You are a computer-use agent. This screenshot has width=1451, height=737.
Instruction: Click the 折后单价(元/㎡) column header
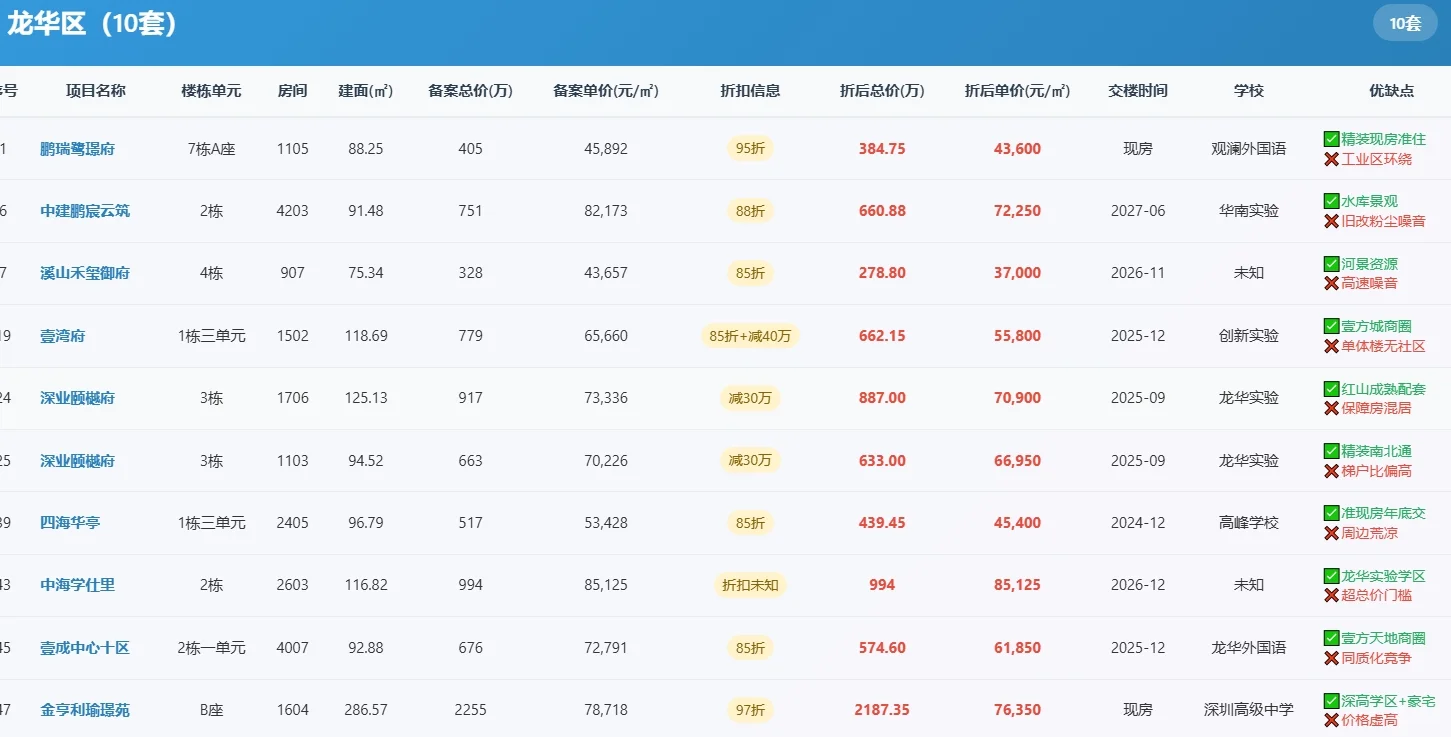[1017, 91]
